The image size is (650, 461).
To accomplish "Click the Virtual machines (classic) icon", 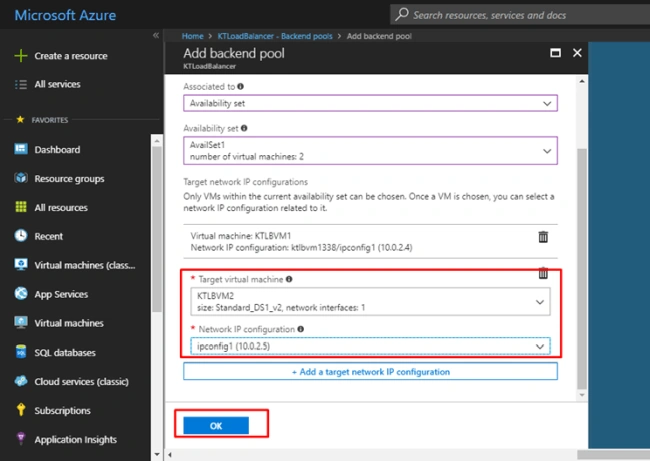I will click(21, 264).
